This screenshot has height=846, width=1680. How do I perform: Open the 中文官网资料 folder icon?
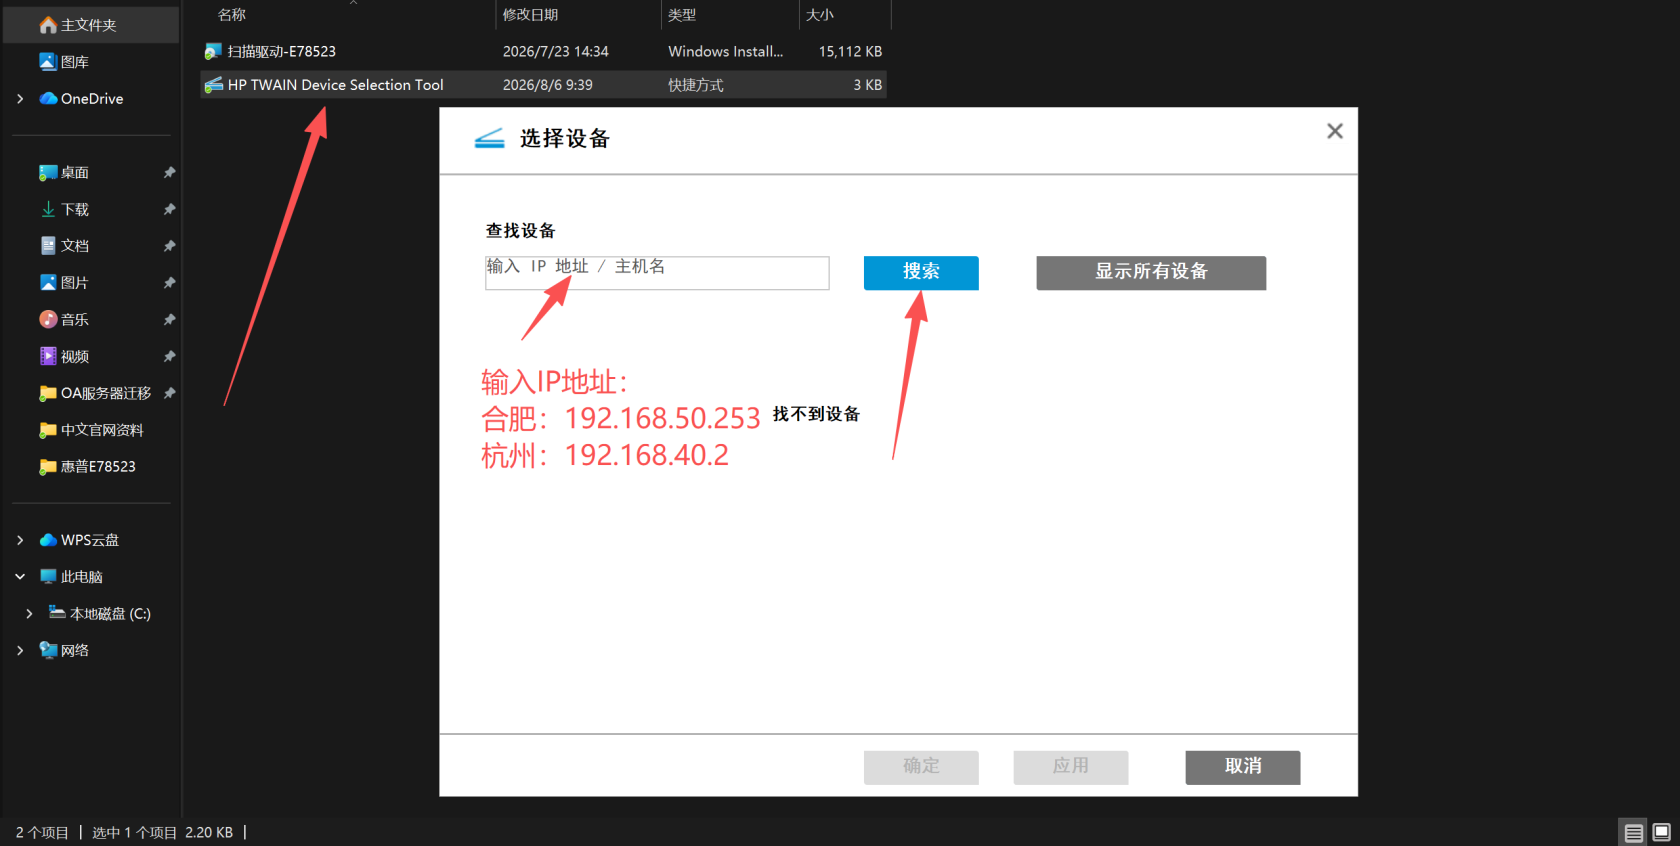tap(48, 430)
